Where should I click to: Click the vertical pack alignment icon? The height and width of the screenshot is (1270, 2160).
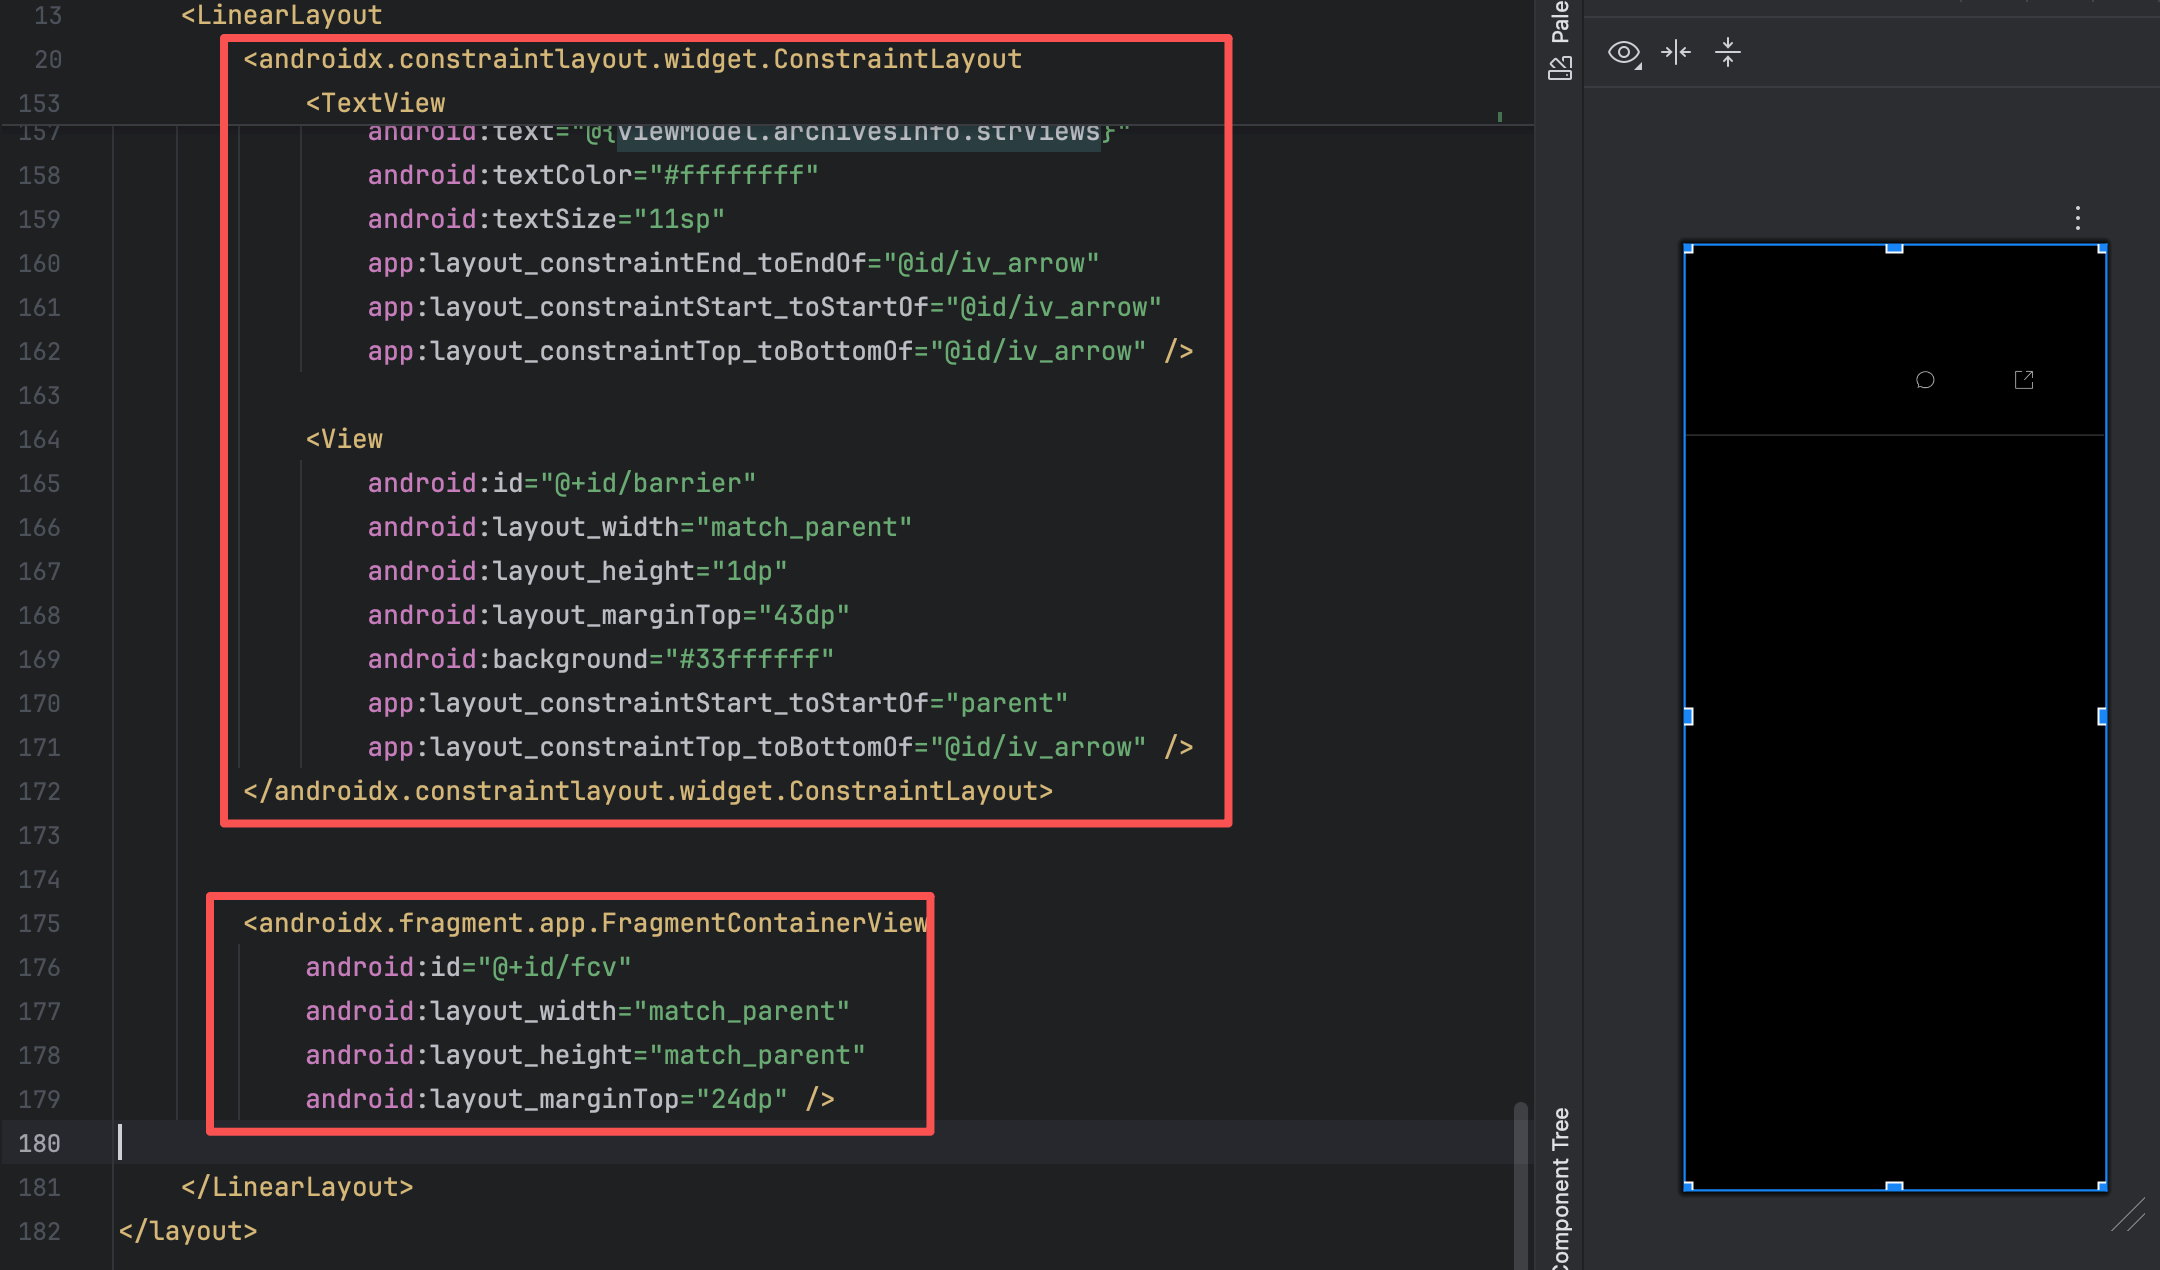coord(1728,52)
